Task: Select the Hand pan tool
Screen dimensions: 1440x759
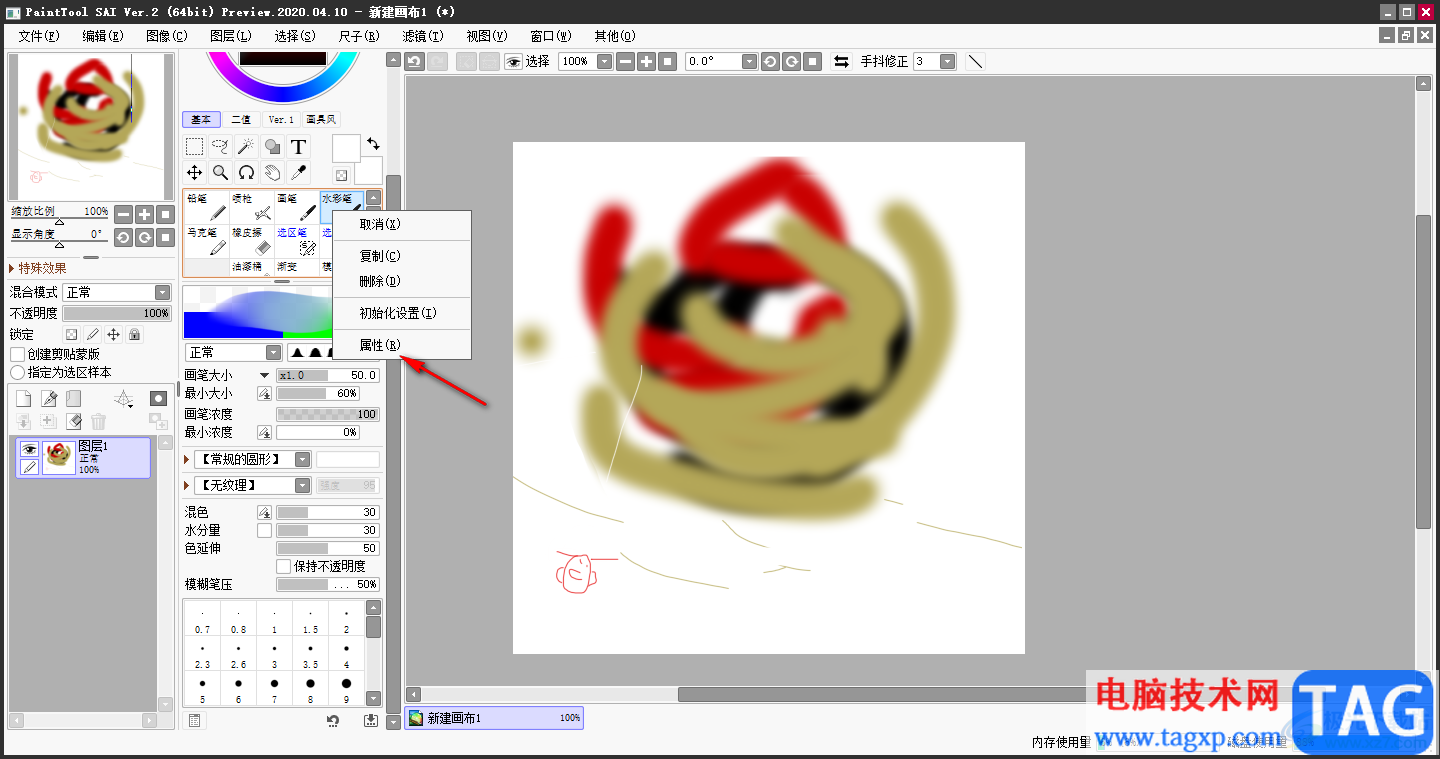Action: click(x=272, y=173)
